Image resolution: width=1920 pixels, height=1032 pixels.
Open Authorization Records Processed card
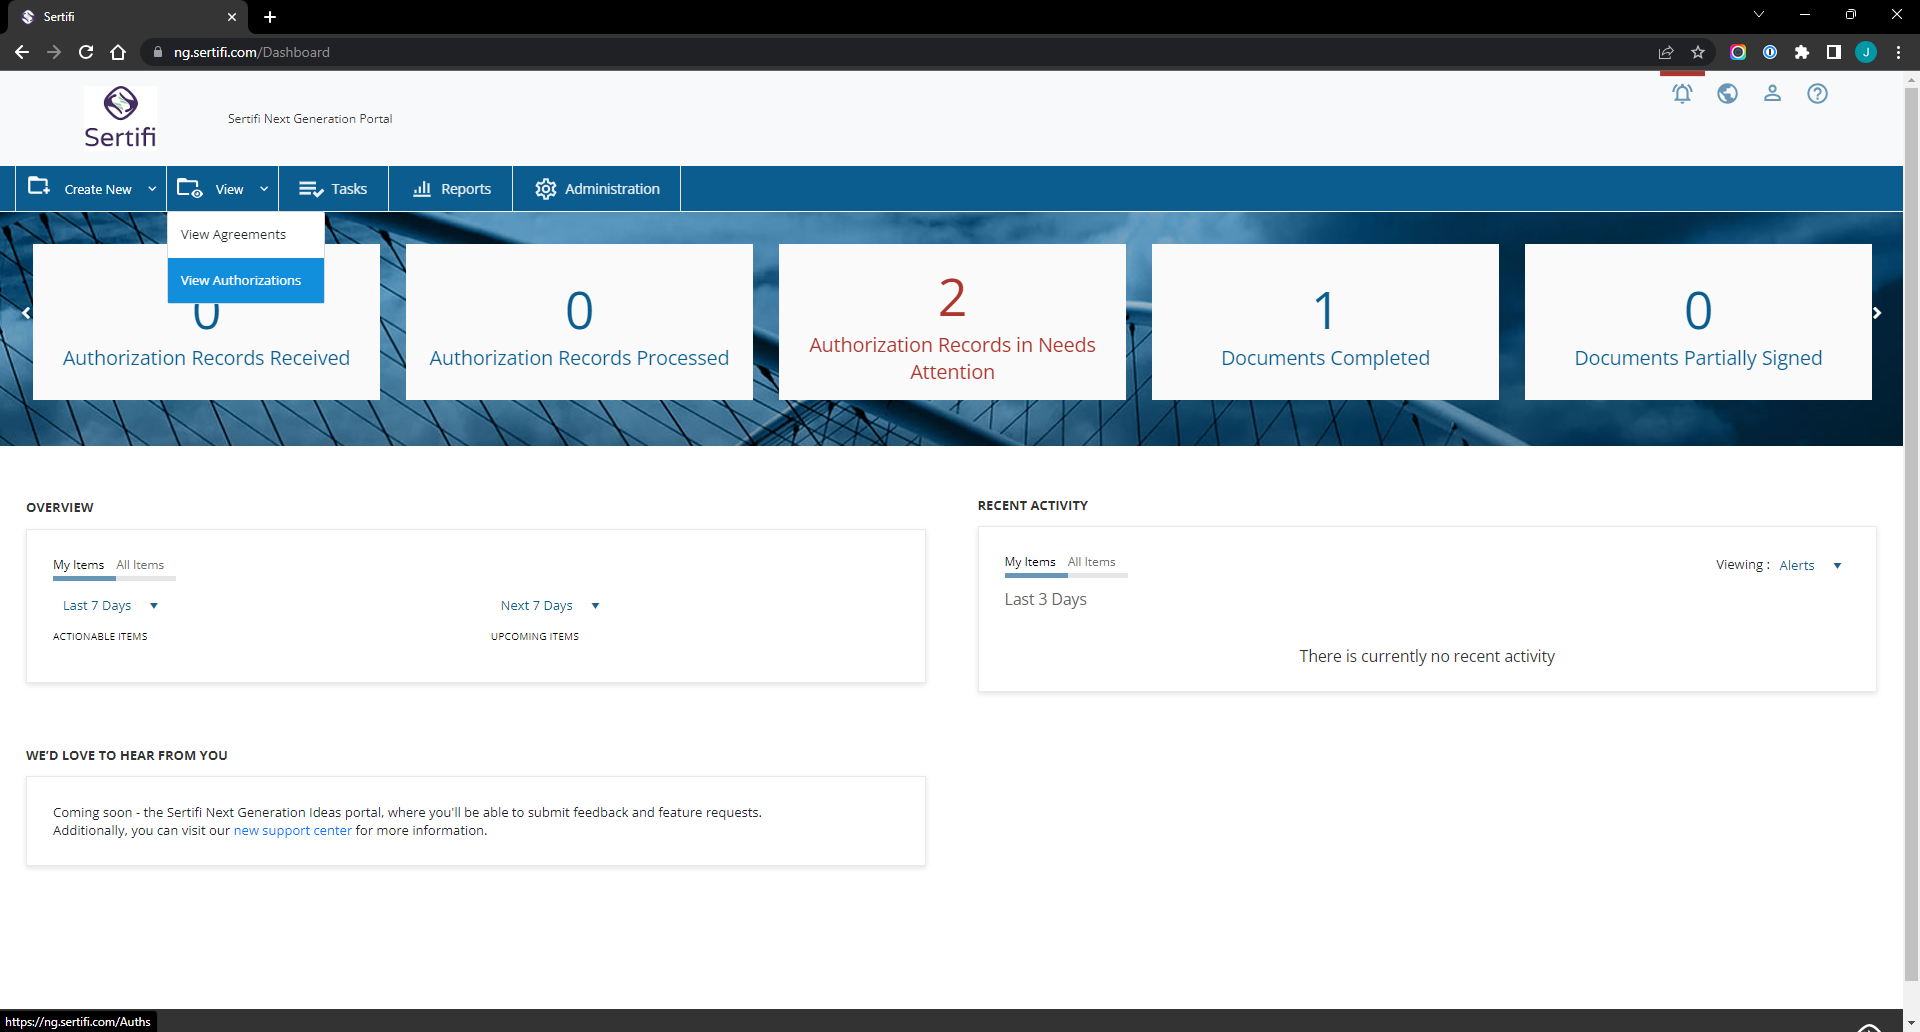[579, 322]
